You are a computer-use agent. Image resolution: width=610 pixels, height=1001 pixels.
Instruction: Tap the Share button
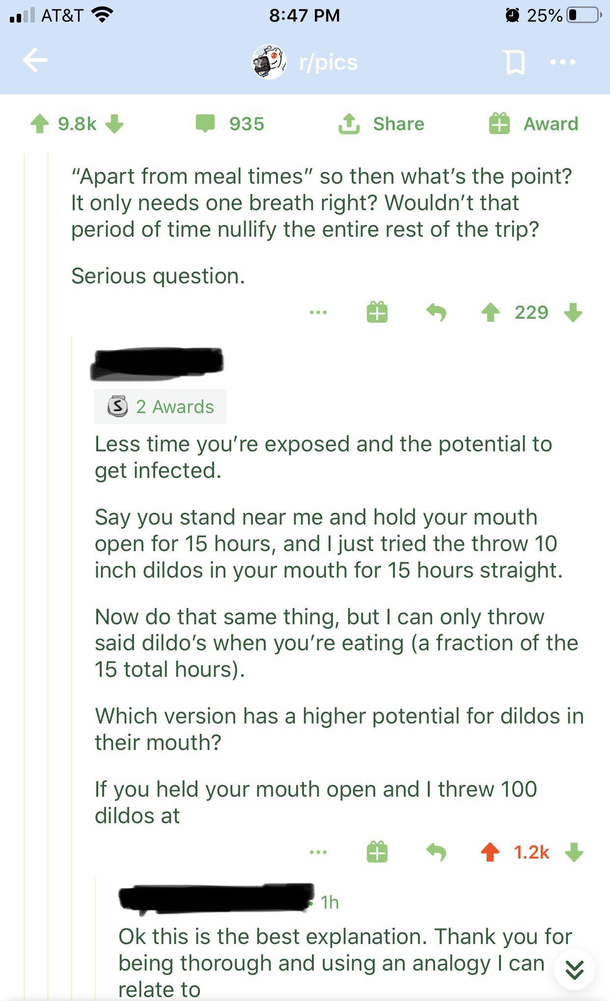[x=381, y=123]
